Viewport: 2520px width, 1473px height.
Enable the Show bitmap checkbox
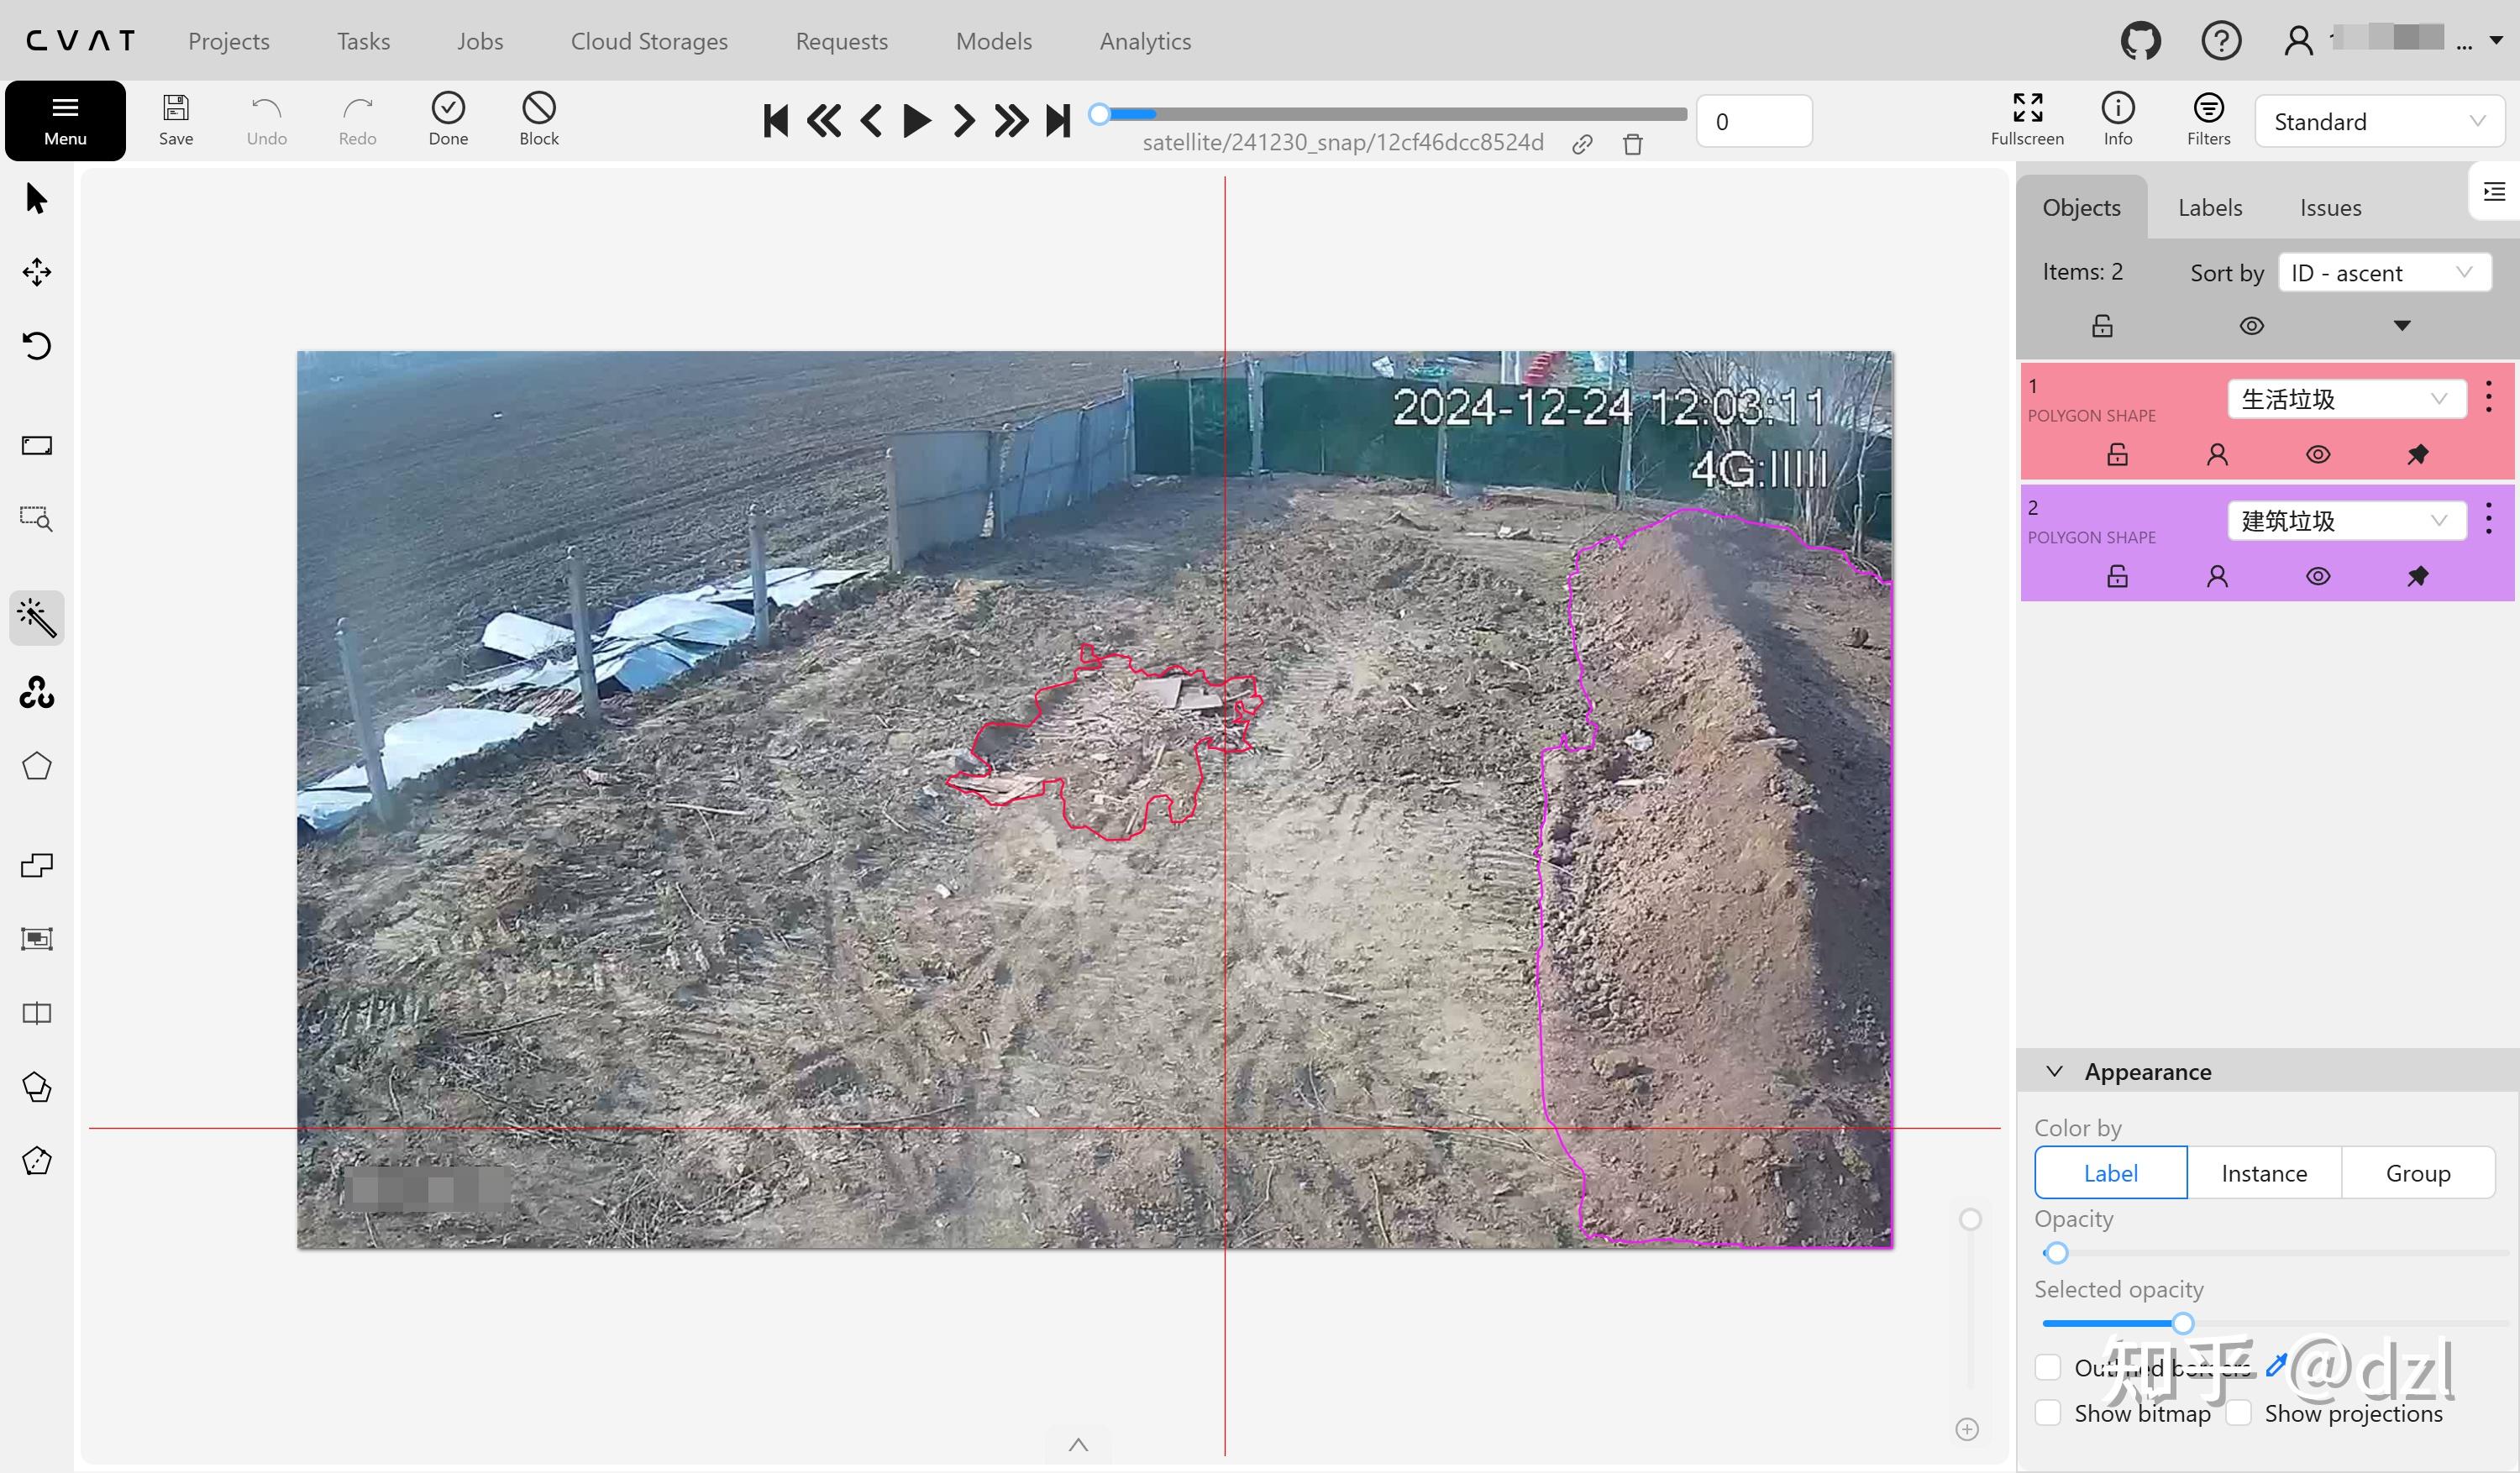[2047, 1413]
